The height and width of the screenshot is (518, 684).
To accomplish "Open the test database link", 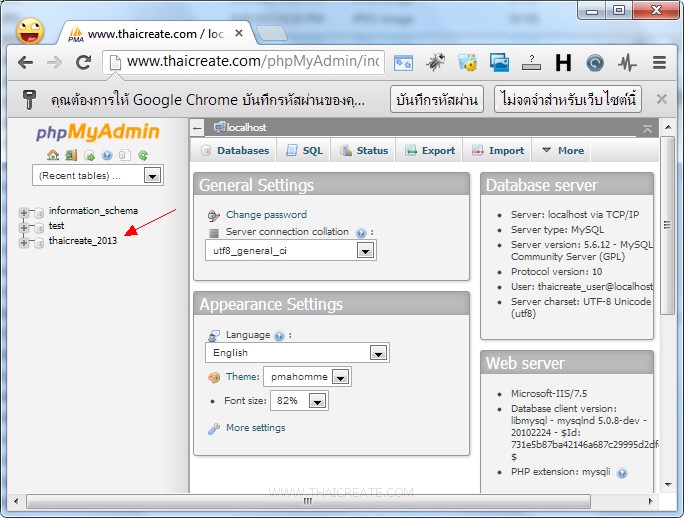I will [56, 226].
